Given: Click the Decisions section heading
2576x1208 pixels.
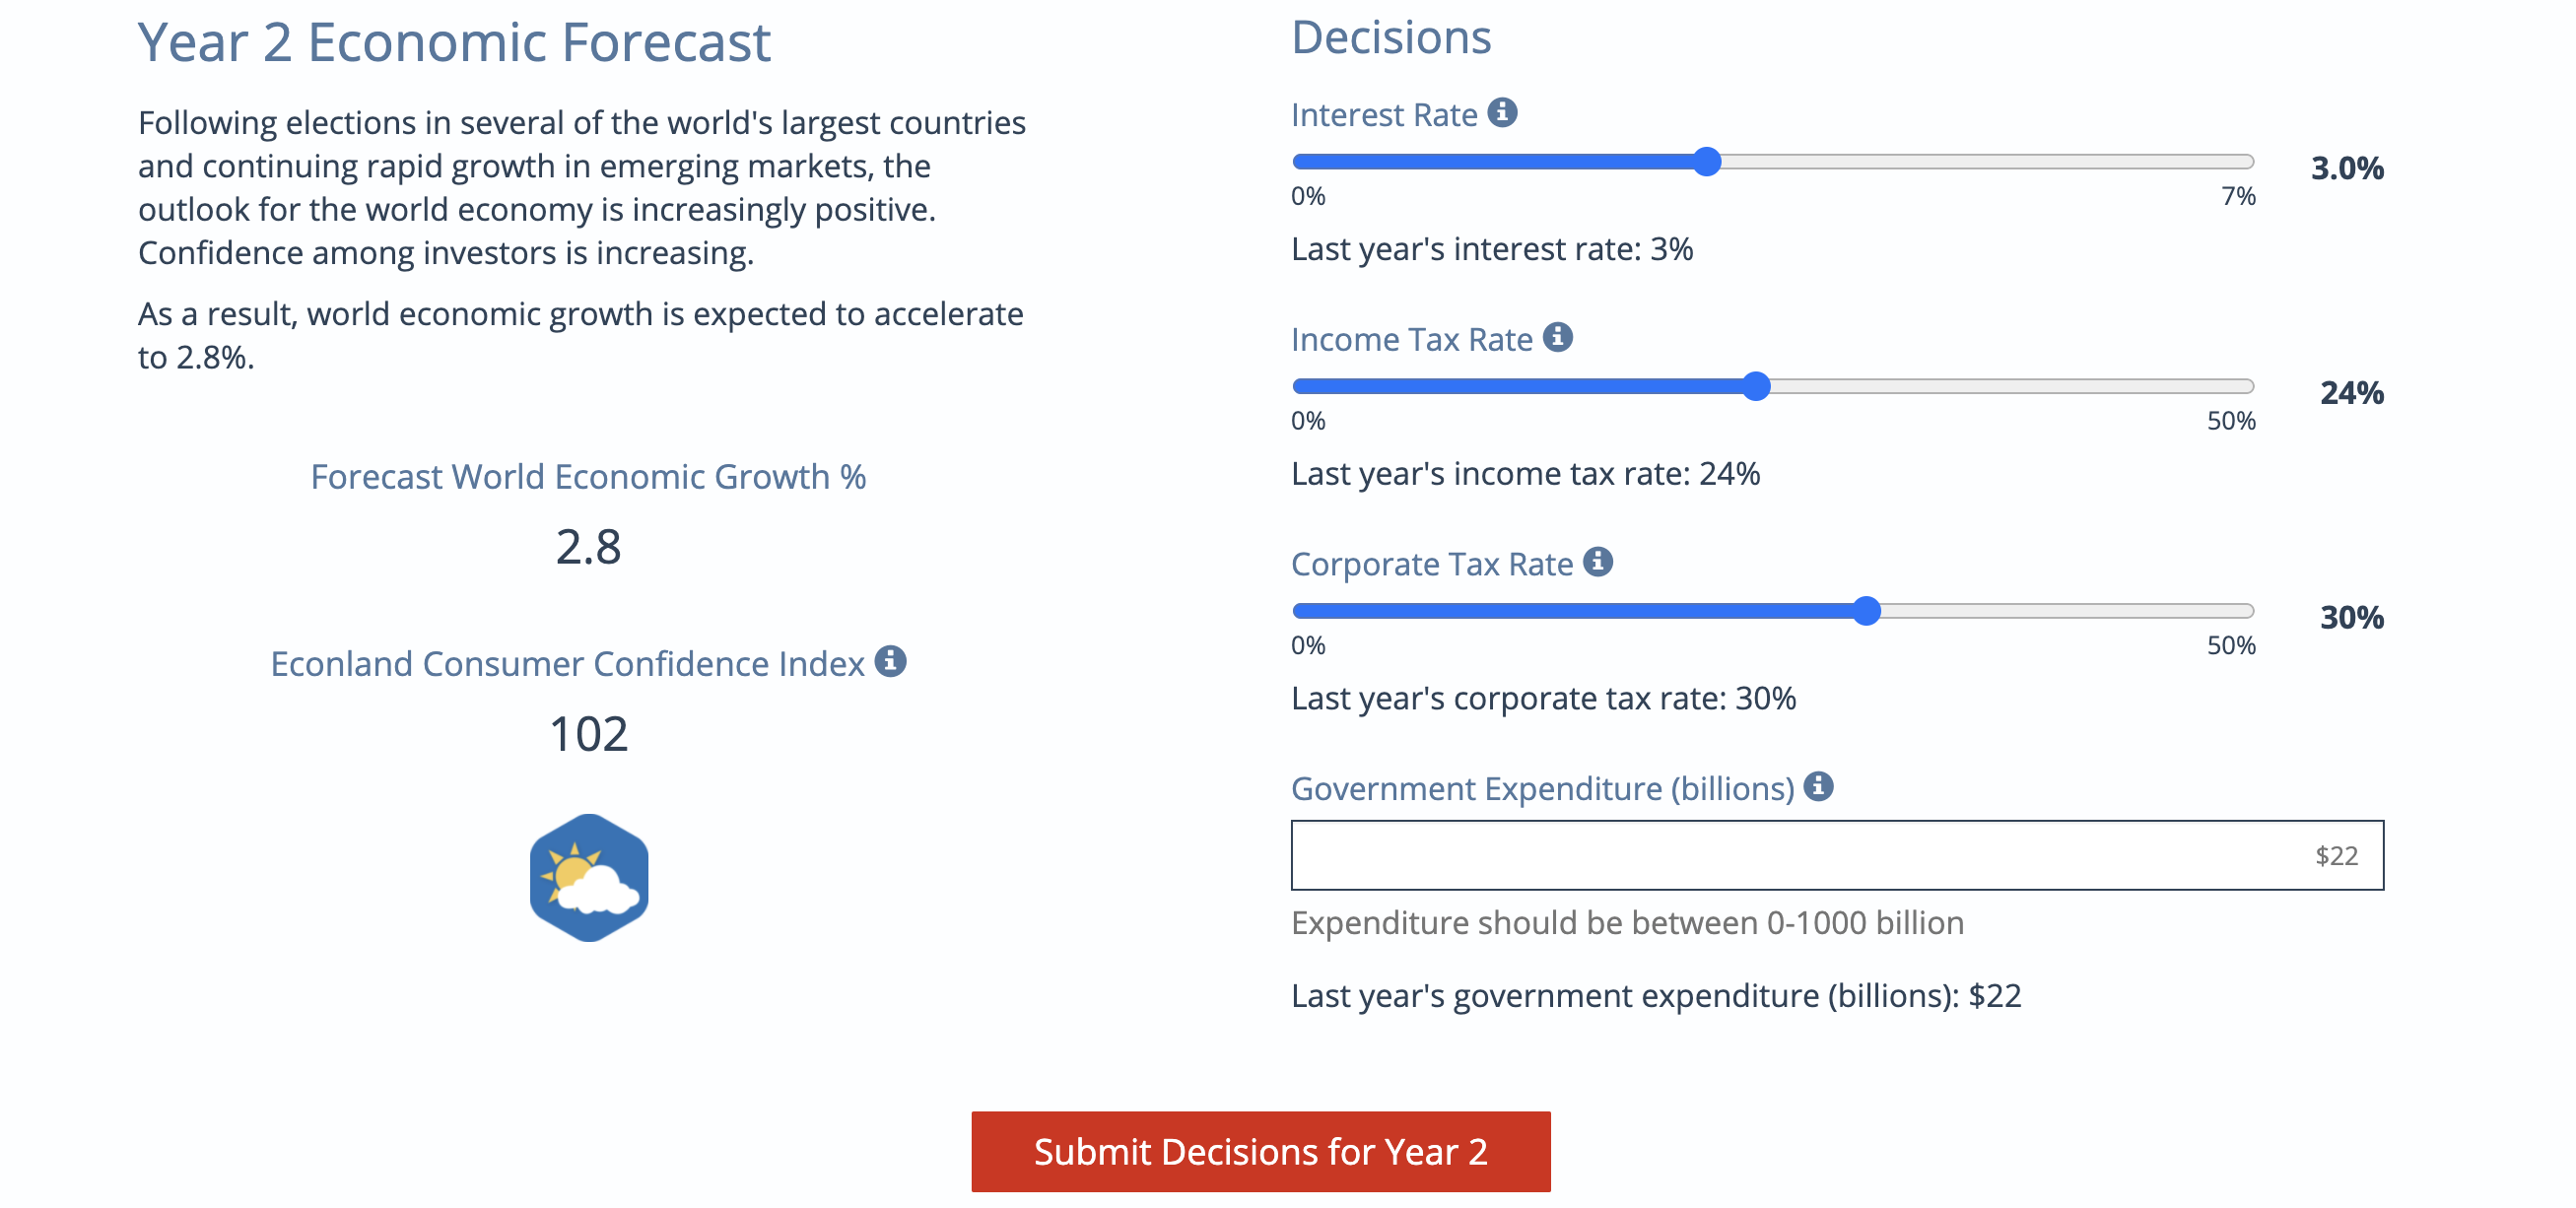Looking at the screenshot, I should pyautogui.click(x=1391, y=37).
